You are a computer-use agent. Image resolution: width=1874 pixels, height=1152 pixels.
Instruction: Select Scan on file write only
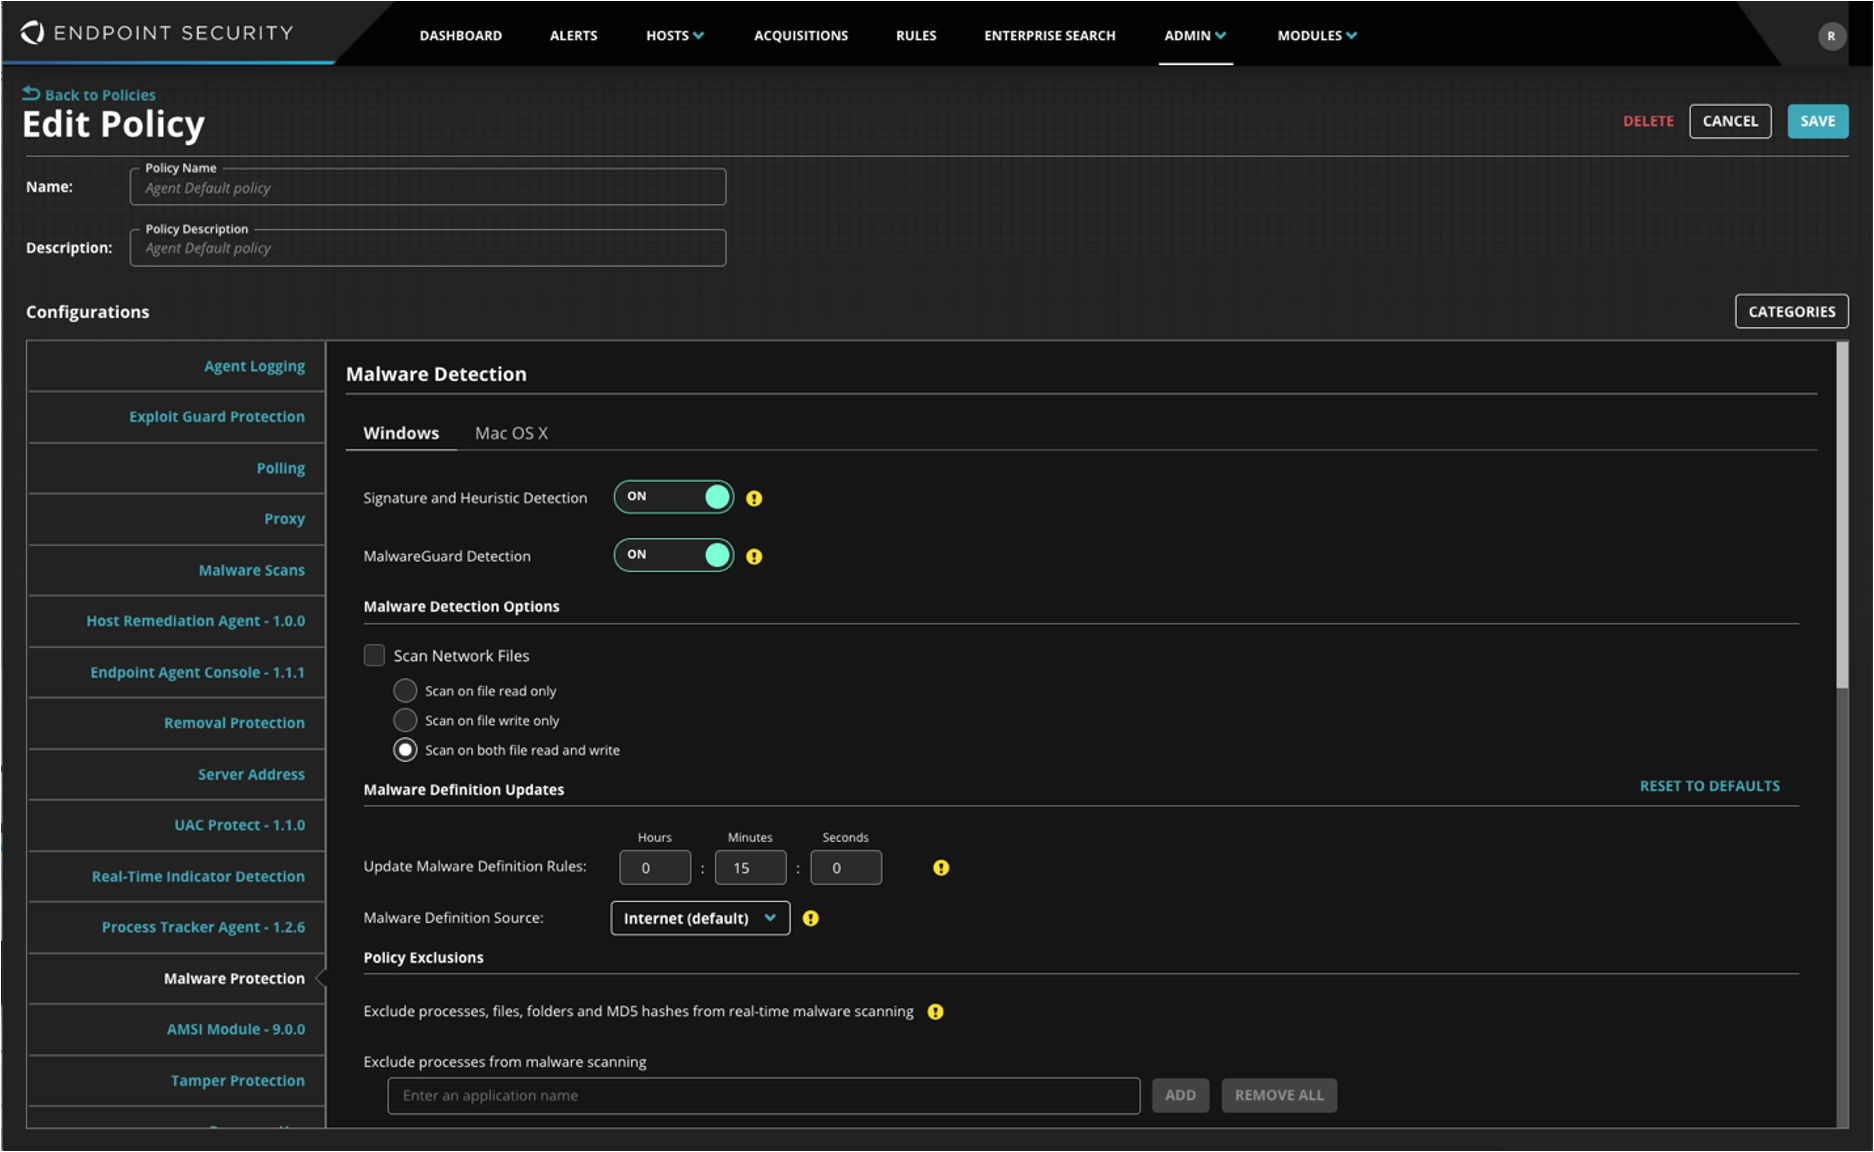pyautogui.click(x=405, y=720)
